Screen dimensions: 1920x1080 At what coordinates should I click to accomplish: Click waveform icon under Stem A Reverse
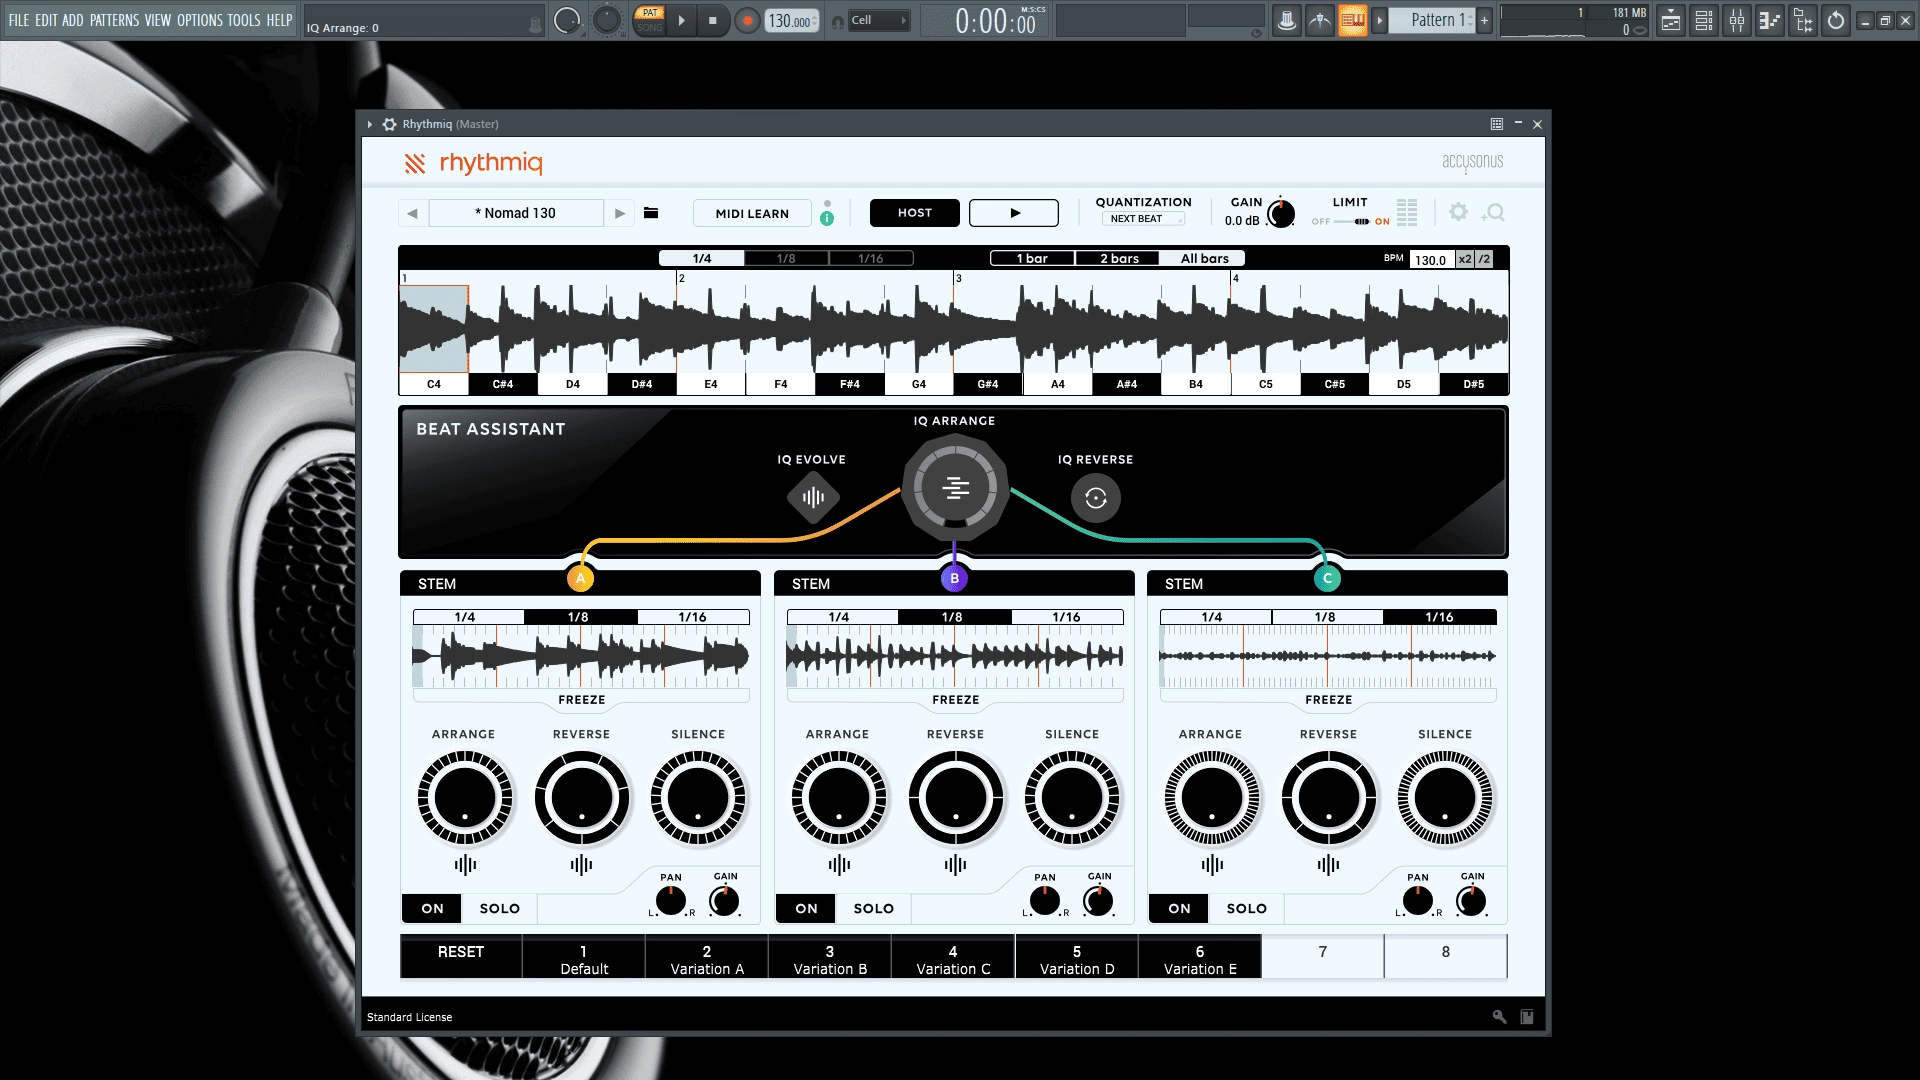pos(582,865)
